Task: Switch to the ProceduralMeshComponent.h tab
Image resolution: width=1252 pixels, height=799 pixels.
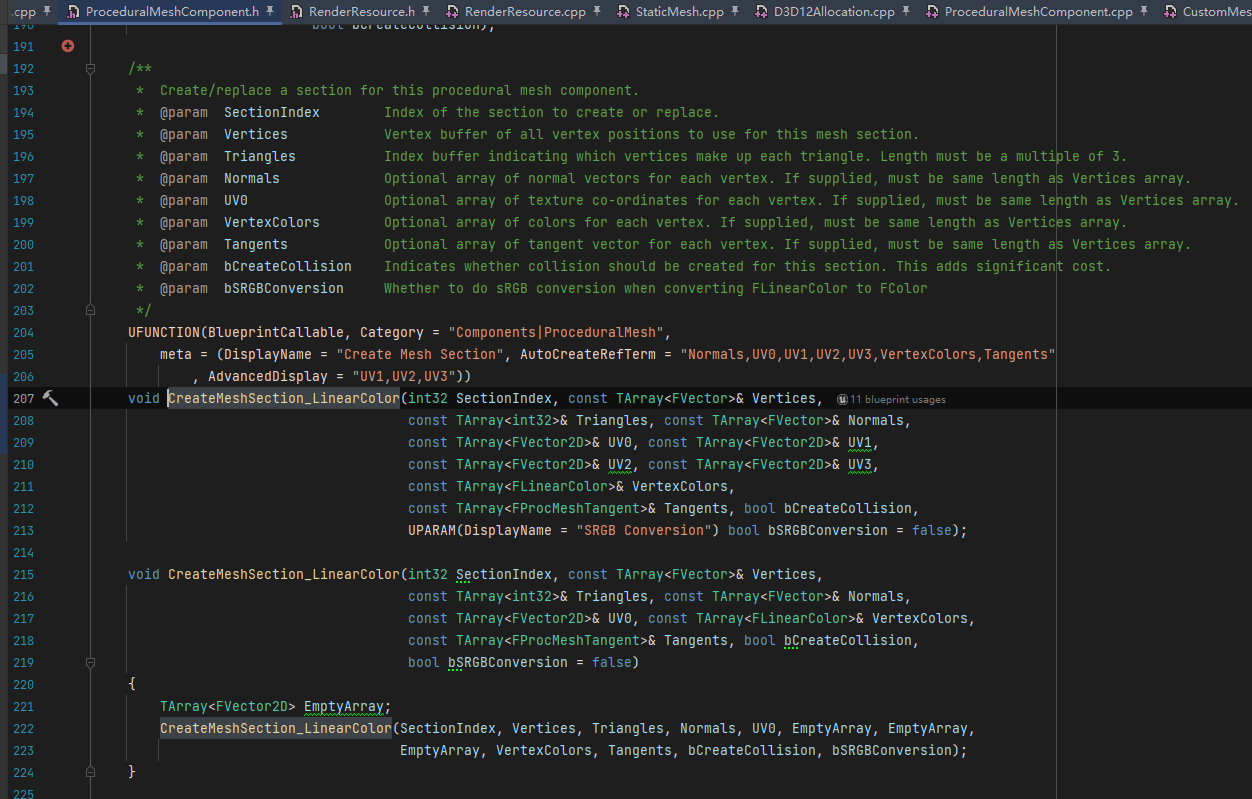Action: click(x=169, y=12)
